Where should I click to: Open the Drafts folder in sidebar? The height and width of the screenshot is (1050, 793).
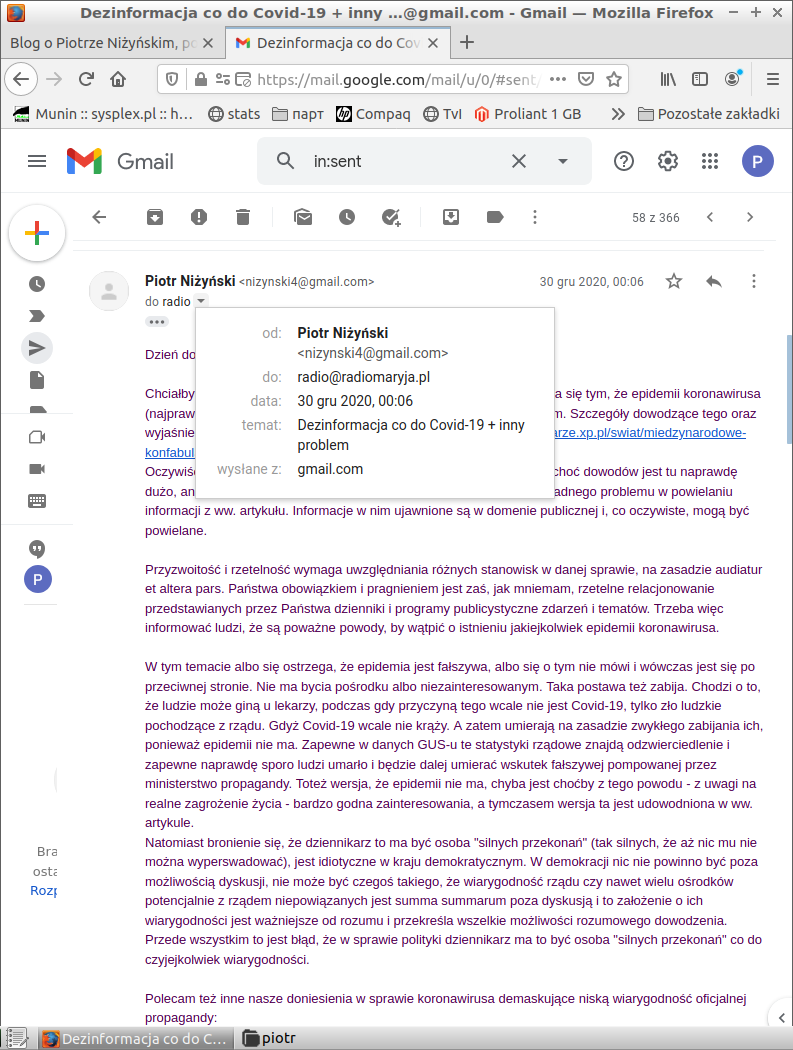[37, 380]
